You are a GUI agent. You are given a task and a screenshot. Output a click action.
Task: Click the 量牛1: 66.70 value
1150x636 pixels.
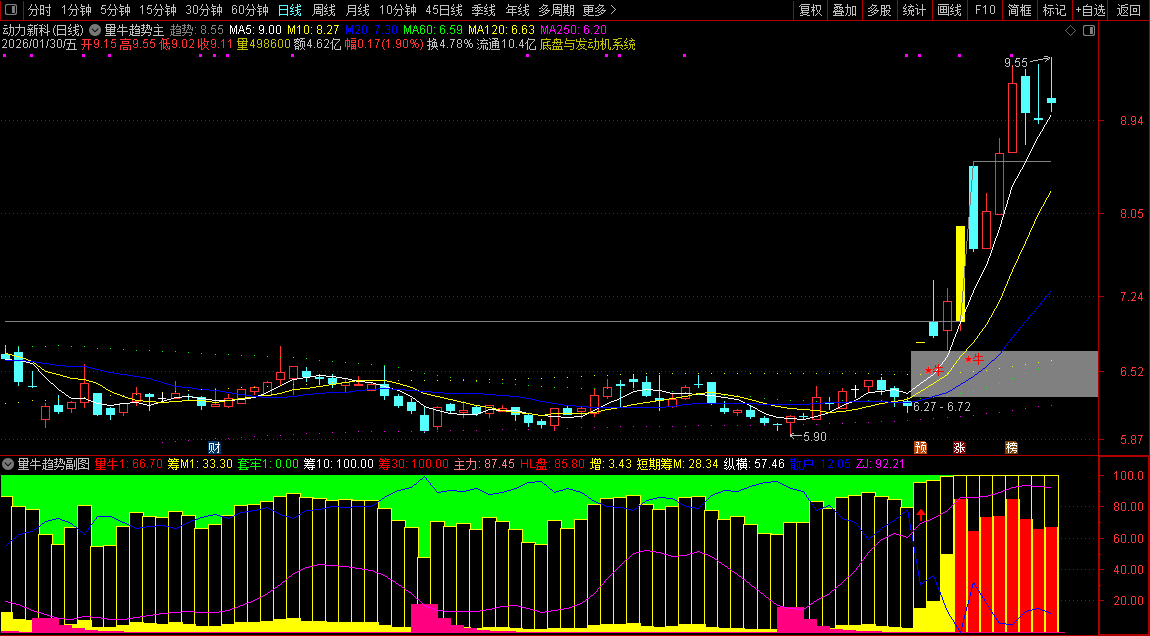click(129, 464)
